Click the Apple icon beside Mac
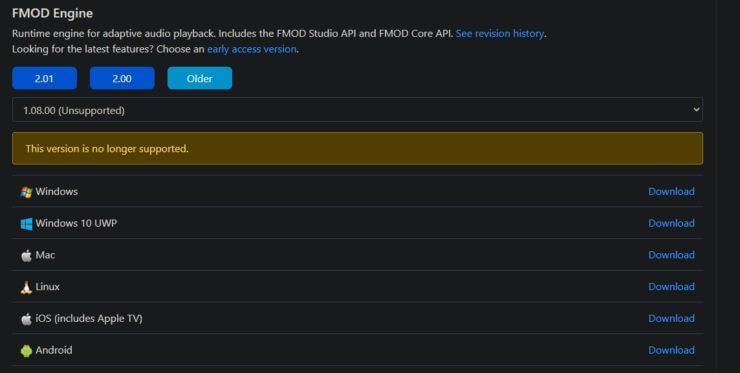 click(x=26, y=255)
